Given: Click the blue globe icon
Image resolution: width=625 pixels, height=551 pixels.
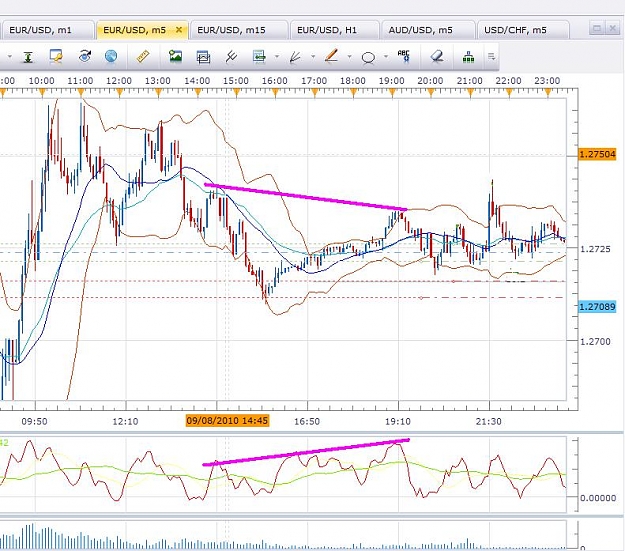Looking at the screenshot, I should [x=111, y=57].
